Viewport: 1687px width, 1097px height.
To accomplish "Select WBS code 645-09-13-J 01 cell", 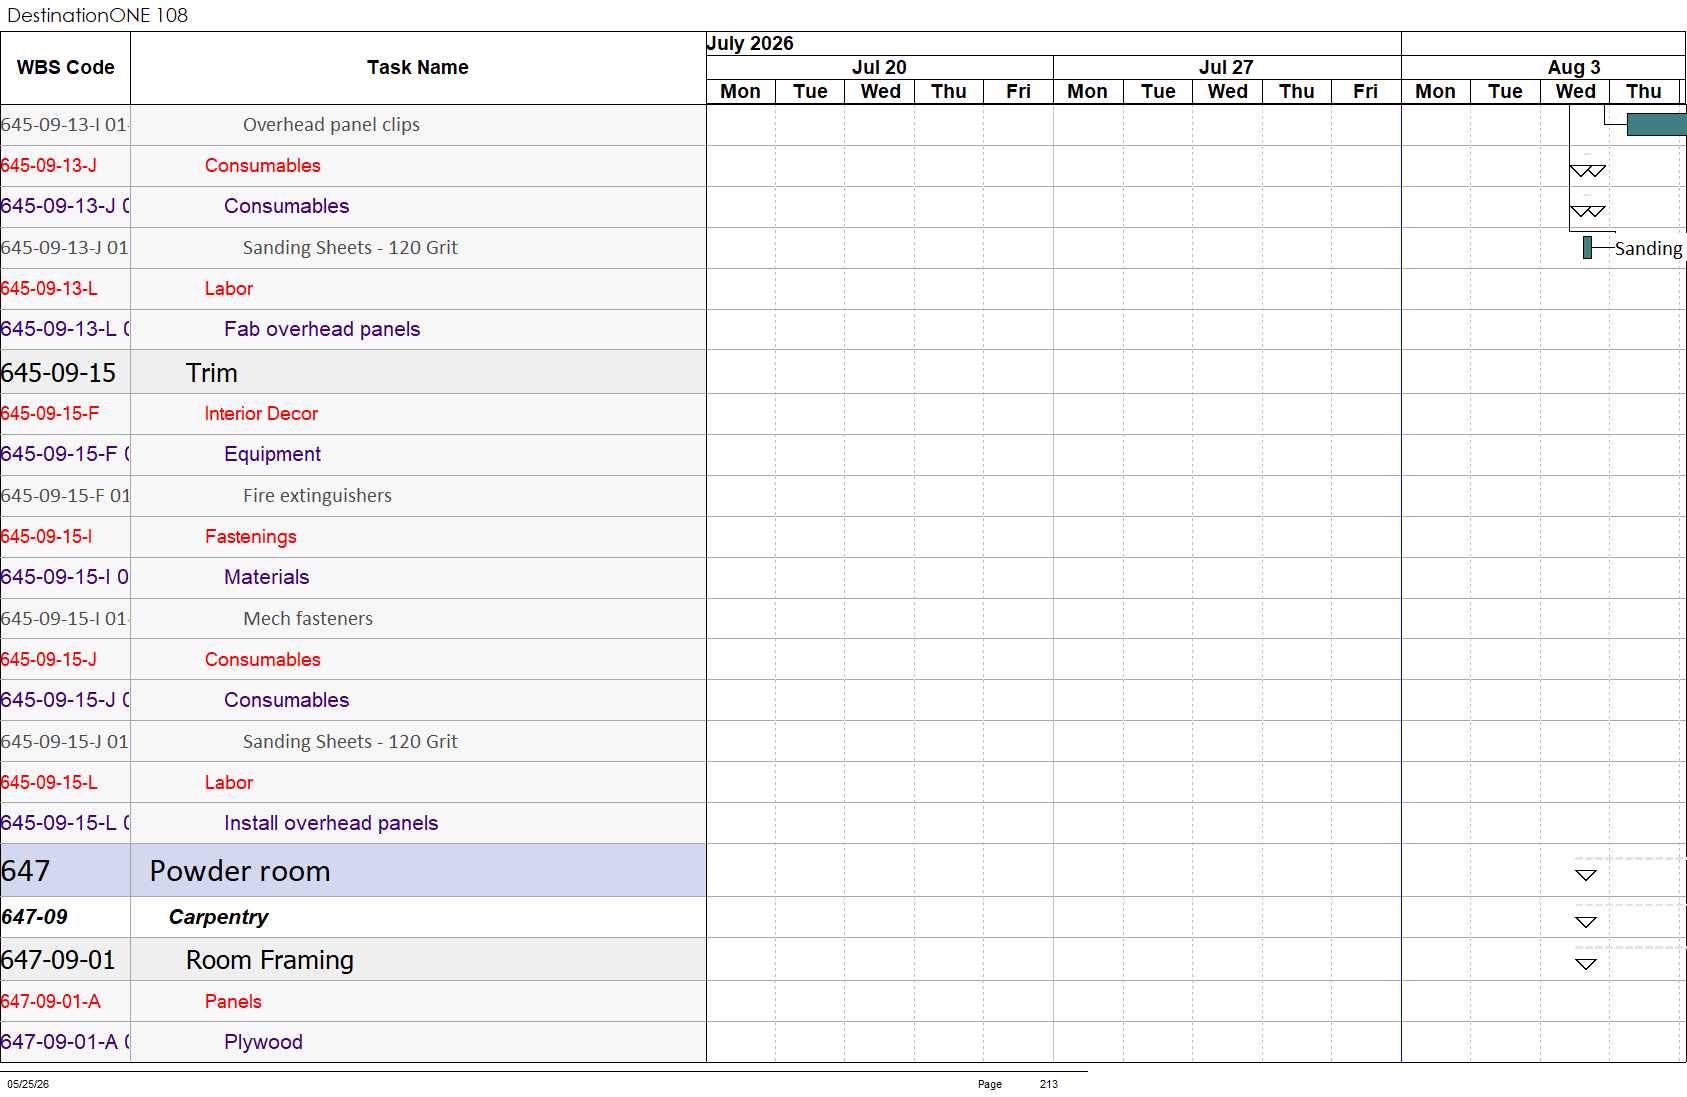I will click(x=65, y=247).
